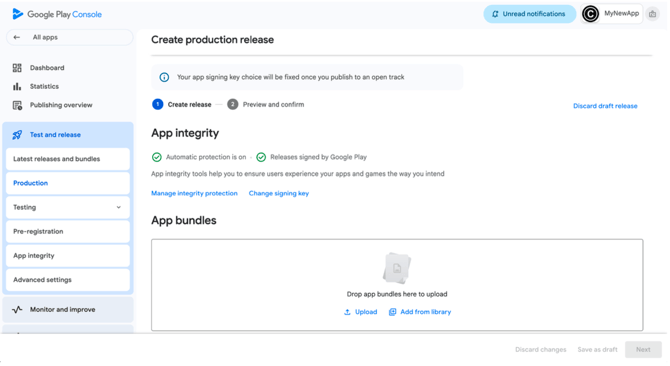Click the Create production release heading
Screen dimensions: 670x366
point(212,40)
